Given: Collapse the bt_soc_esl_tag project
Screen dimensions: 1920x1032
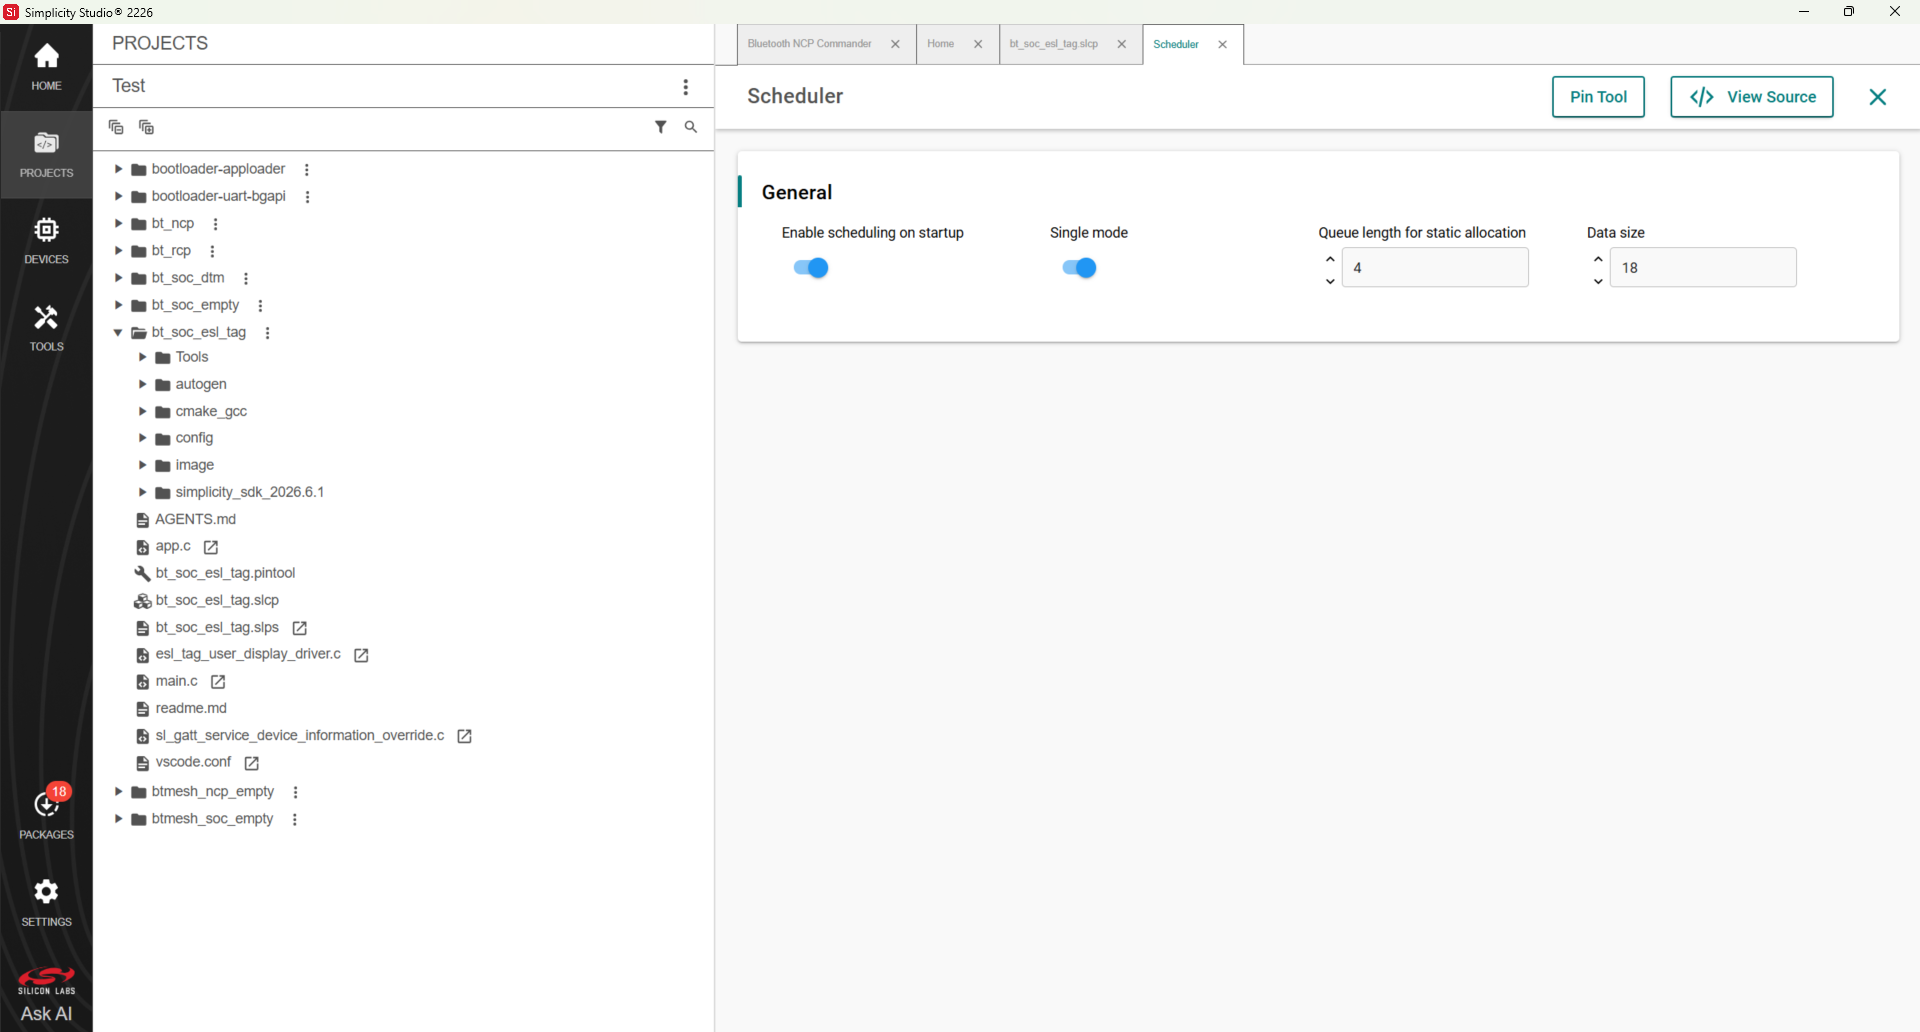Looking at the screenshot, I should (x=118, y=332).
